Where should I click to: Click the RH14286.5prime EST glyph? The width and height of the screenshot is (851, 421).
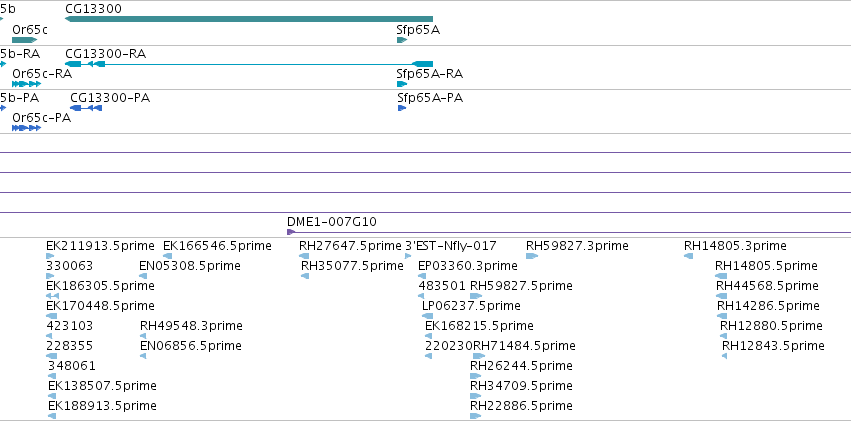(x=722, y=316)
